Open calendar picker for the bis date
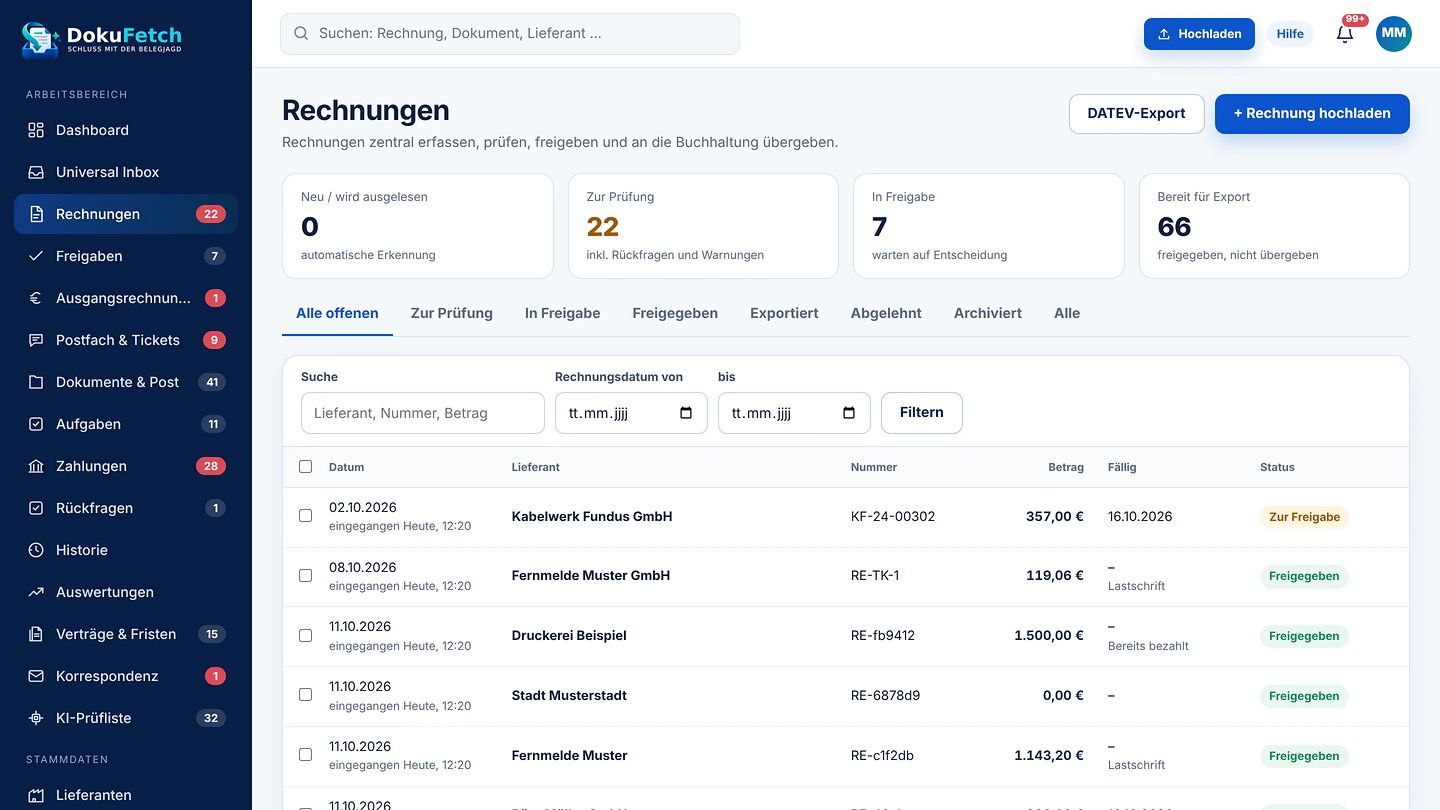This screenshot has height=810, width=1440. (x=849, y=413)
